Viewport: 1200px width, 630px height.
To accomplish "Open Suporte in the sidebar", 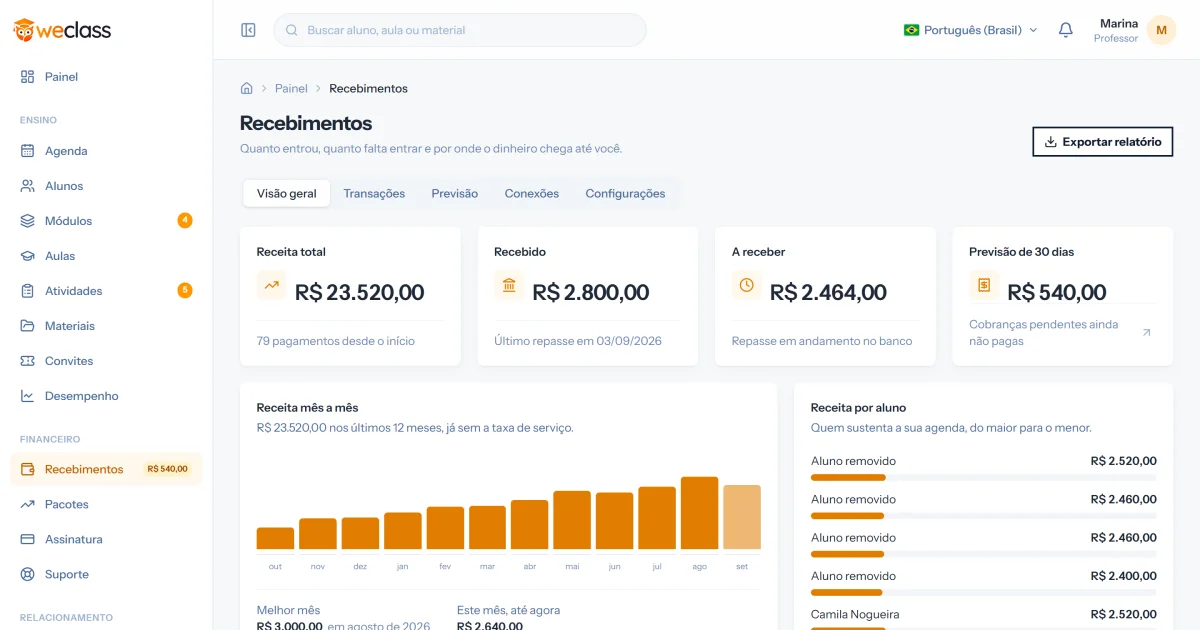I will click(x=106, y=574).
